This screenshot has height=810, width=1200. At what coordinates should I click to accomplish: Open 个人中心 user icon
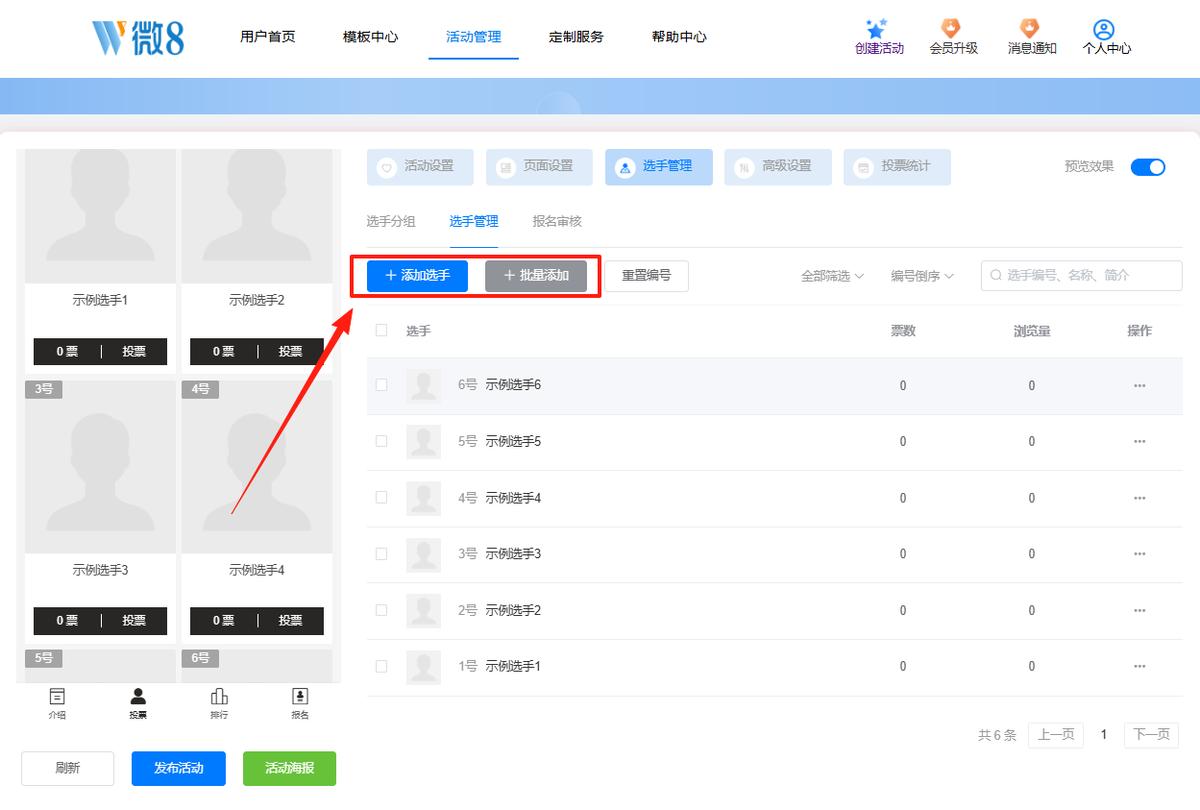pyautogui.click(x=1105, y=29)
